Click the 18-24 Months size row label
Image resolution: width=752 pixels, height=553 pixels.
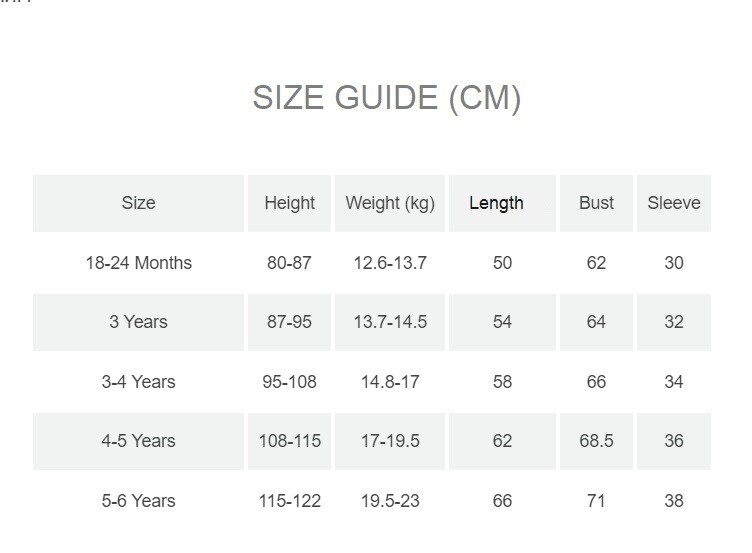tap(139, 263)
